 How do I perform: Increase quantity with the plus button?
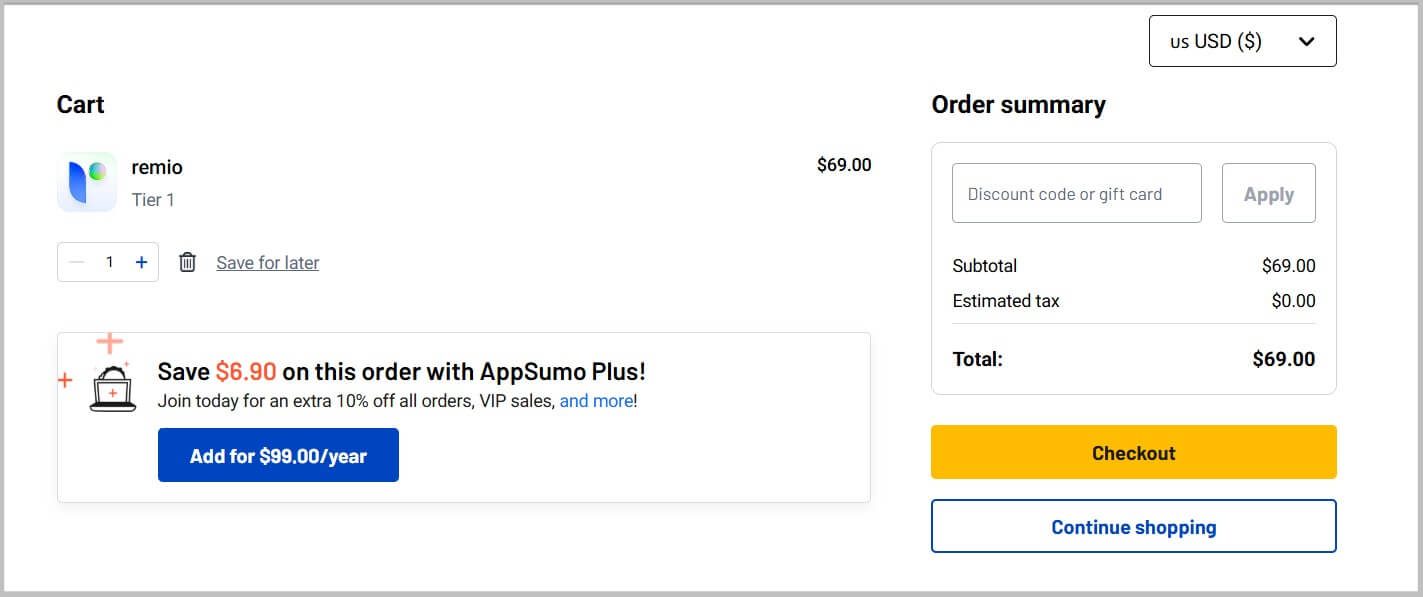pos(141,262)
